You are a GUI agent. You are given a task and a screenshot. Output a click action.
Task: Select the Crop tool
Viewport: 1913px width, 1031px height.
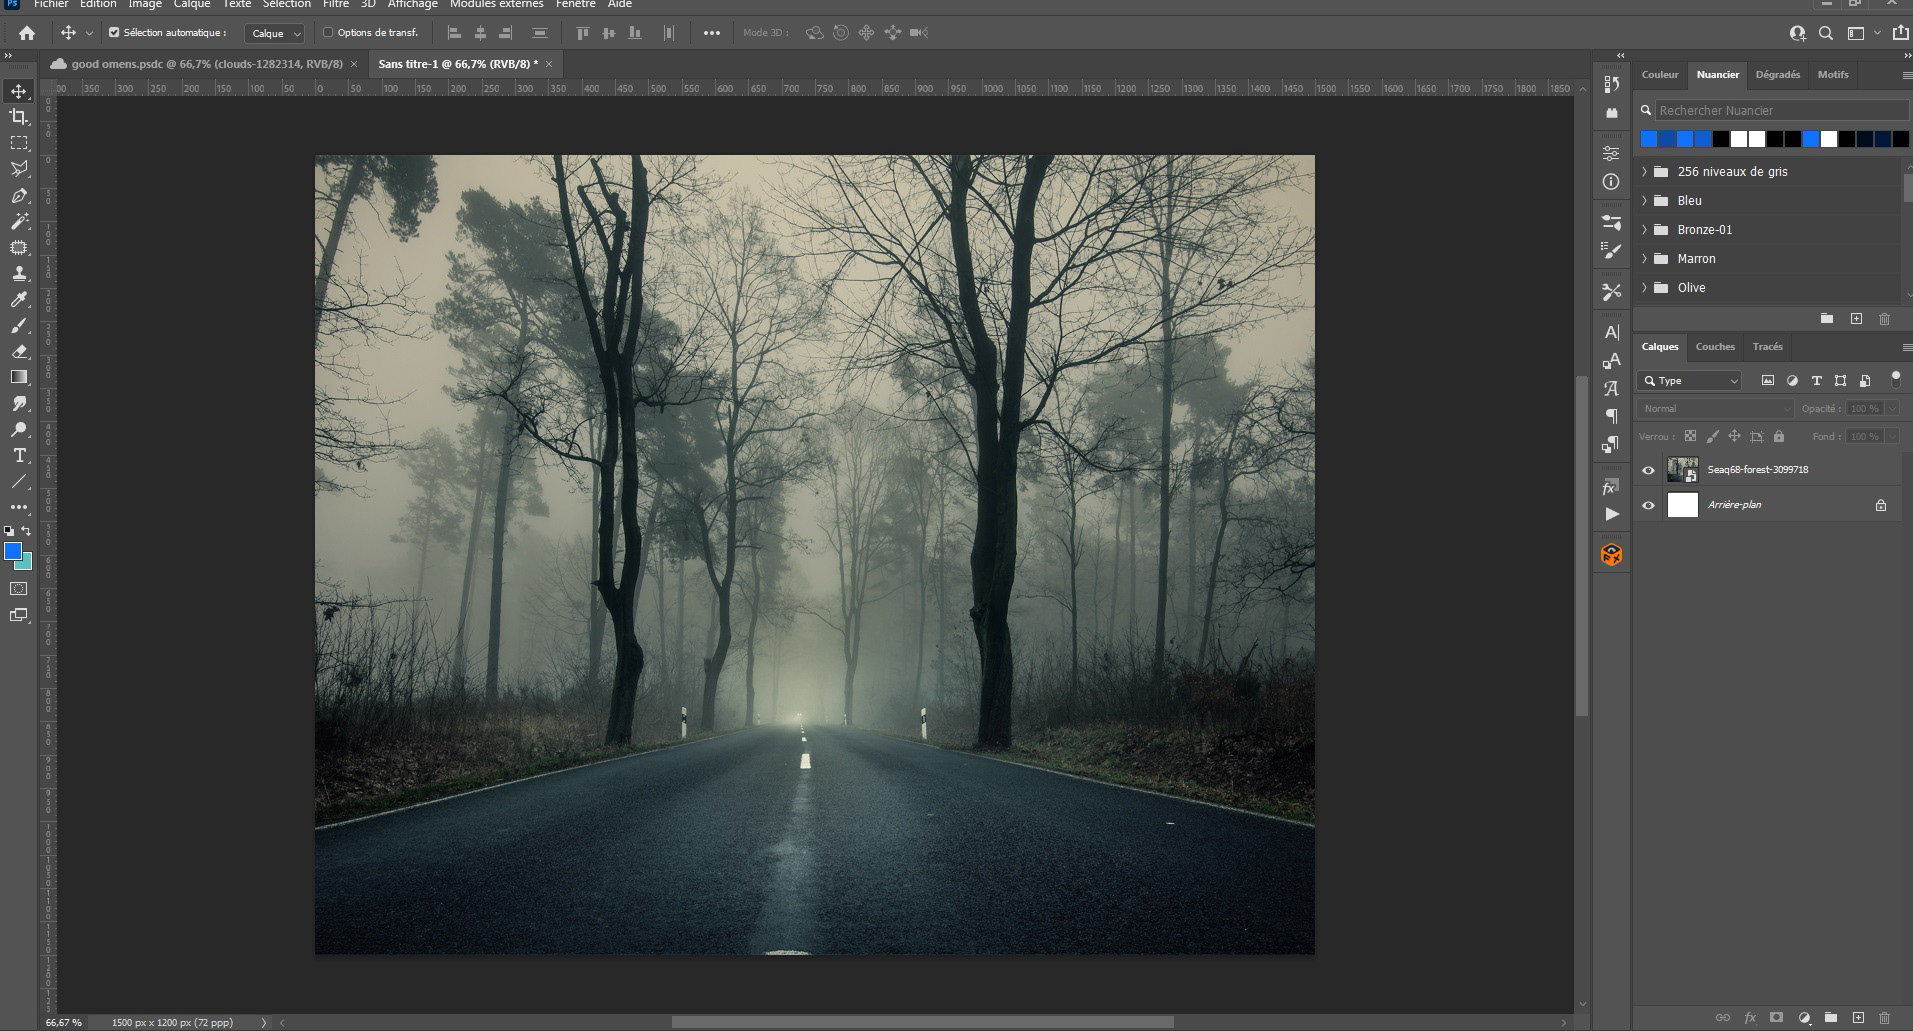[19, 117]
